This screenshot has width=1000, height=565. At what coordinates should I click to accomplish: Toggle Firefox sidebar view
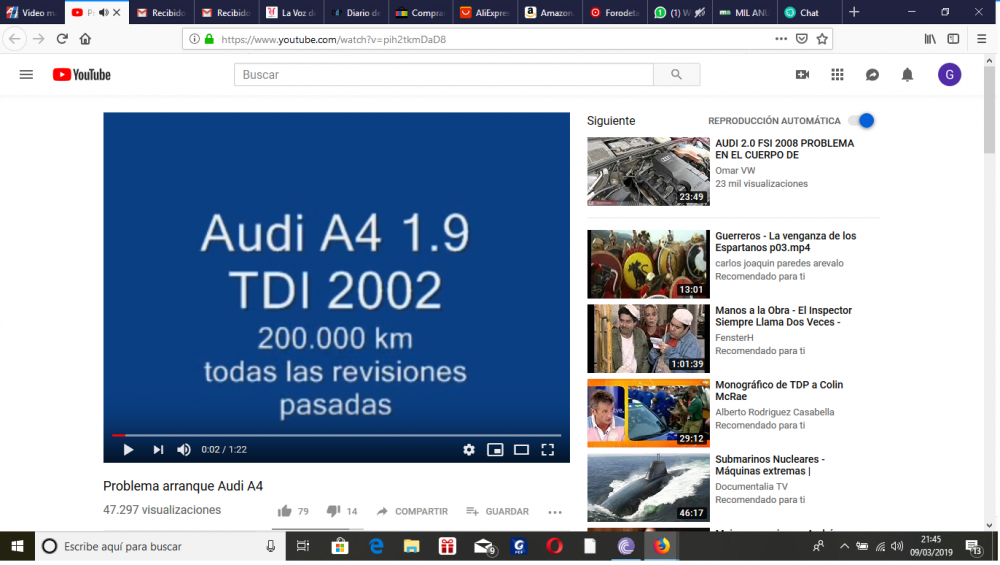point(953,39)
